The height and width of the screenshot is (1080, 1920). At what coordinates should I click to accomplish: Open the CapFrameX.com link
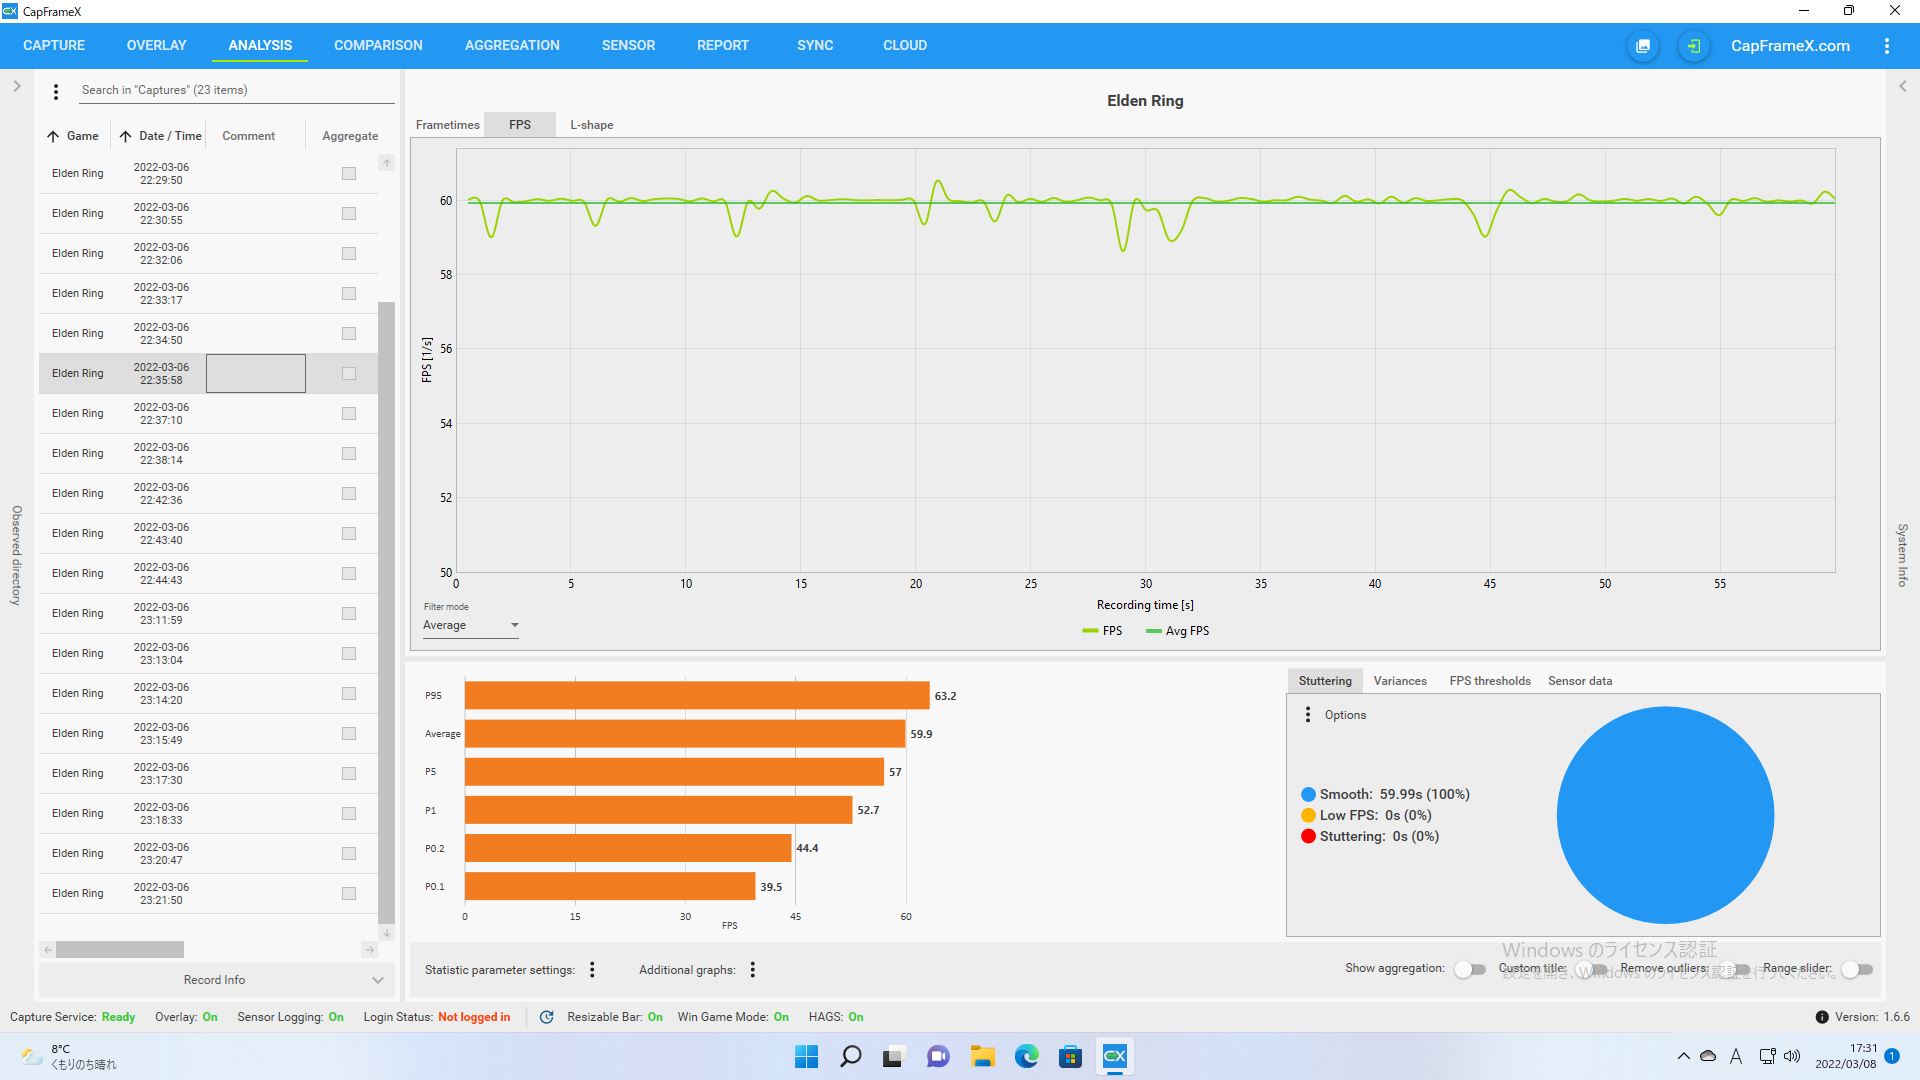click(x=1789, y=46)
